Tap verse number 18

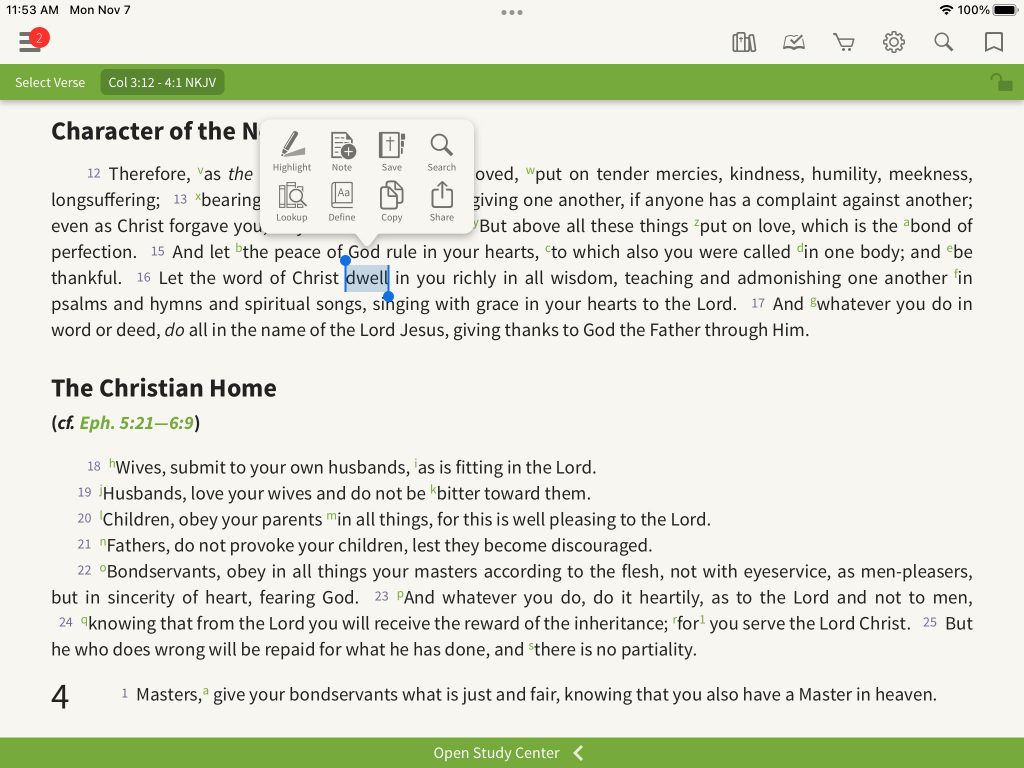point(94,466)
